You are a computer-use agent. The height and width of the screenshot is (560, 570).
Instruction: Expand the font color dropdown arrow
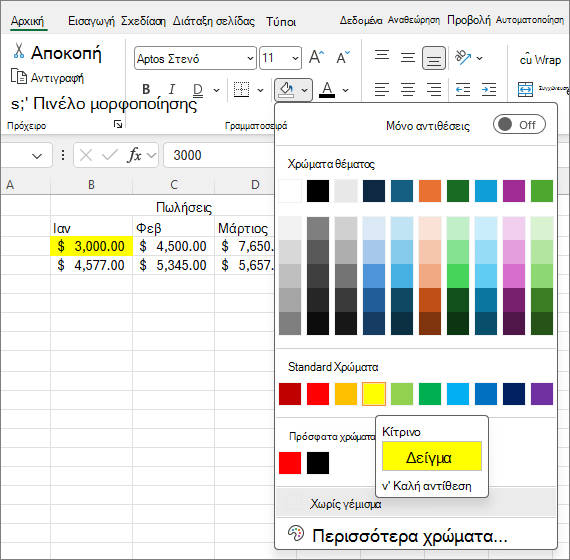(346, 90)
